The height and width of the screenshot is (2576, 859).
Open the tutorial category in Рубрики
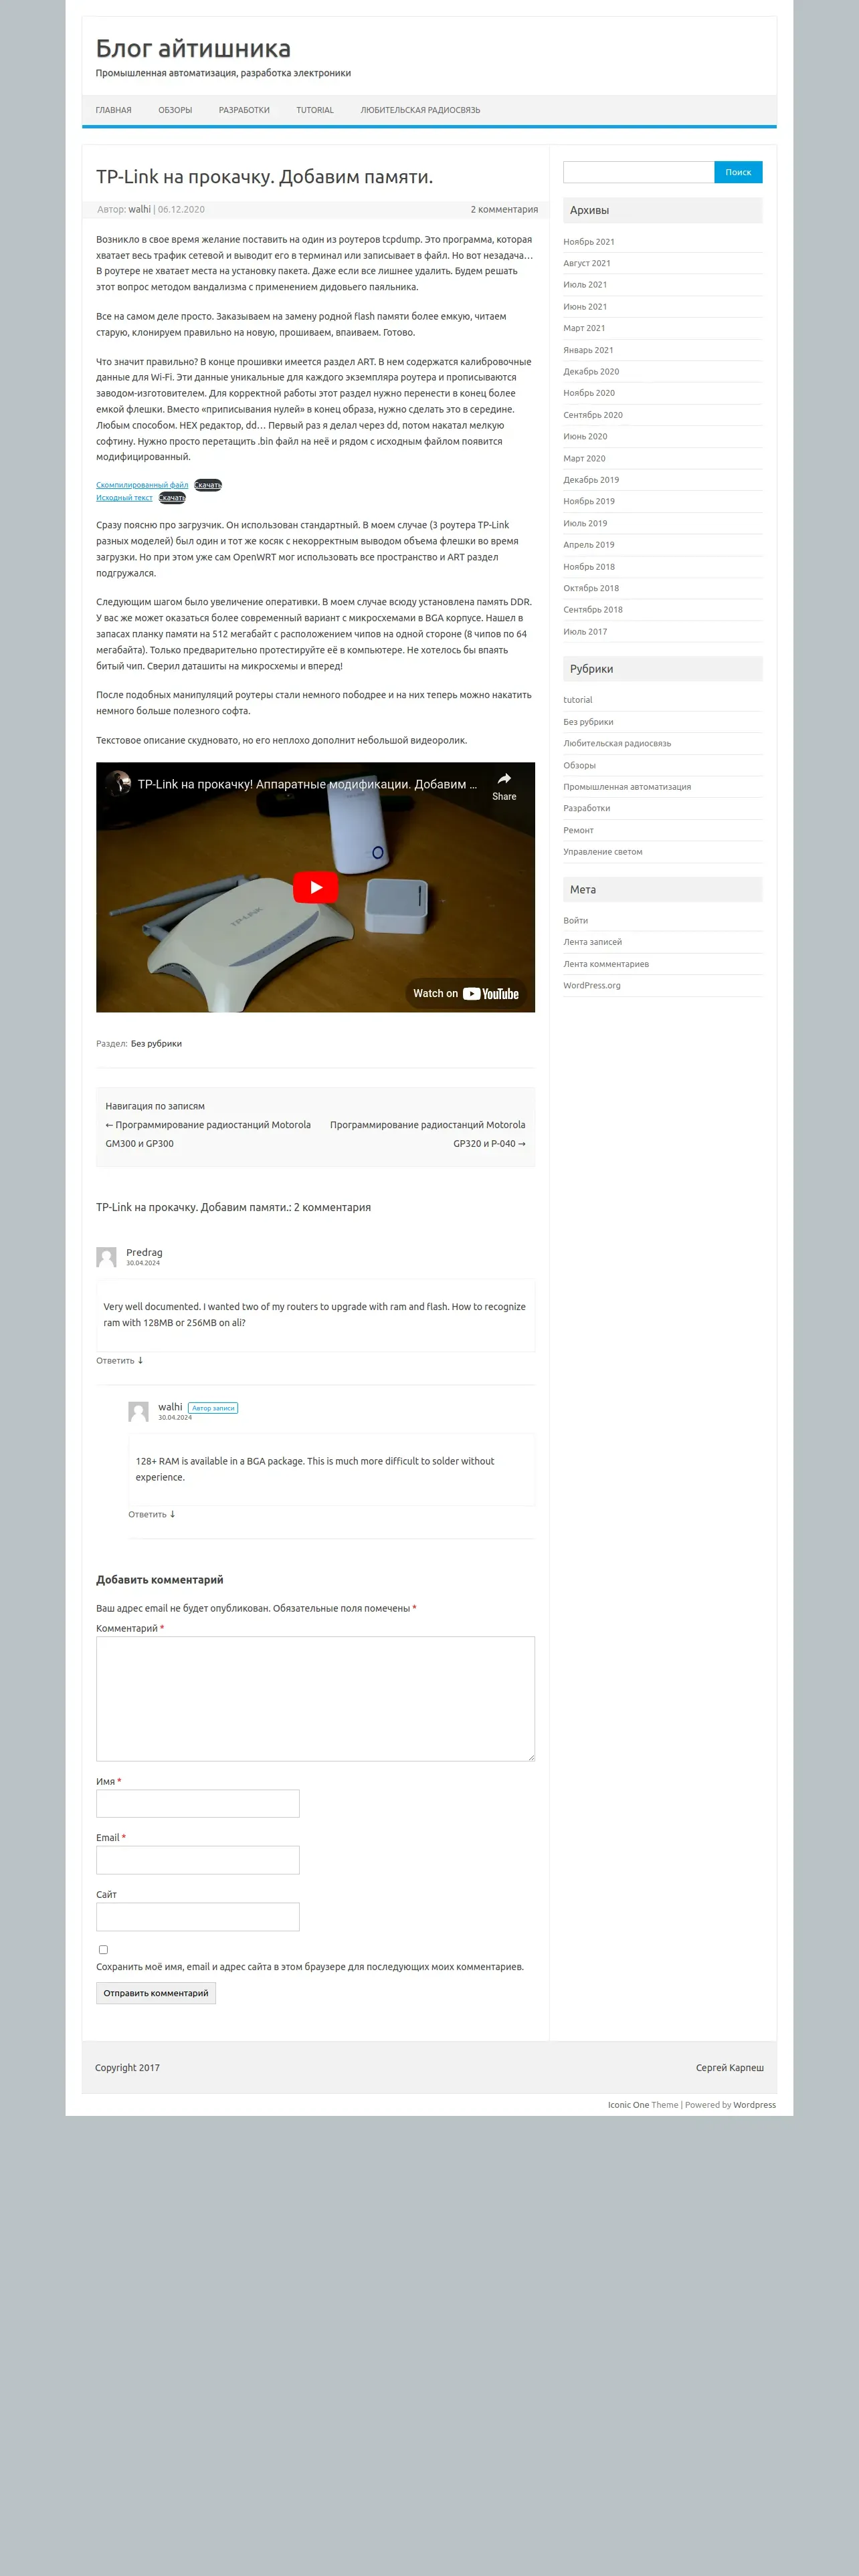(578, 700)
